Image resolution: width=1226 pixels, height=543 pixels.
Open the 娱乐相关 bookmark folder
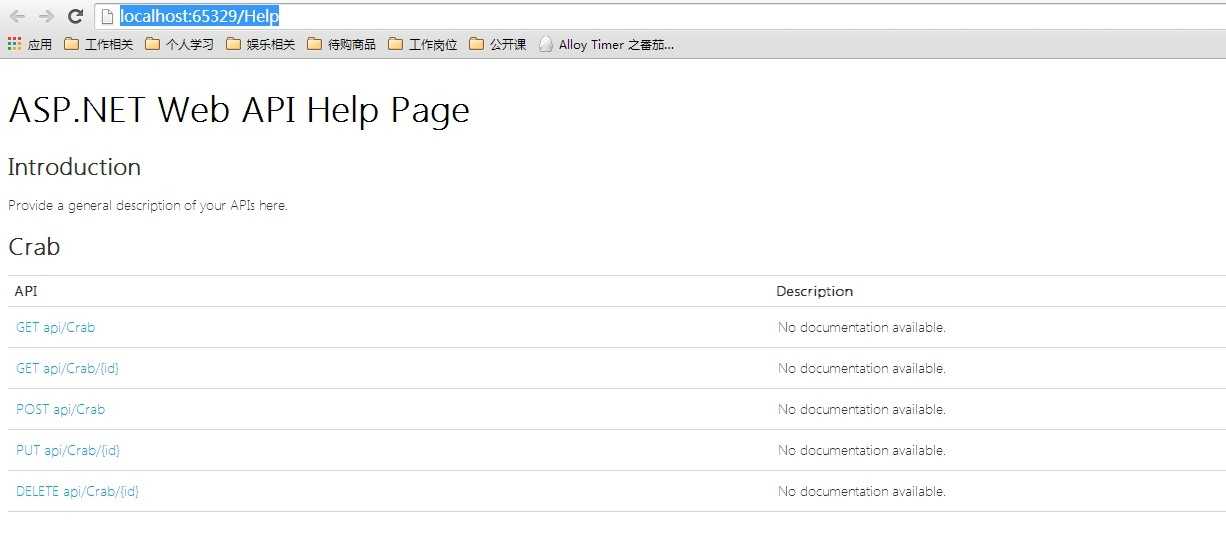(260, 44)
